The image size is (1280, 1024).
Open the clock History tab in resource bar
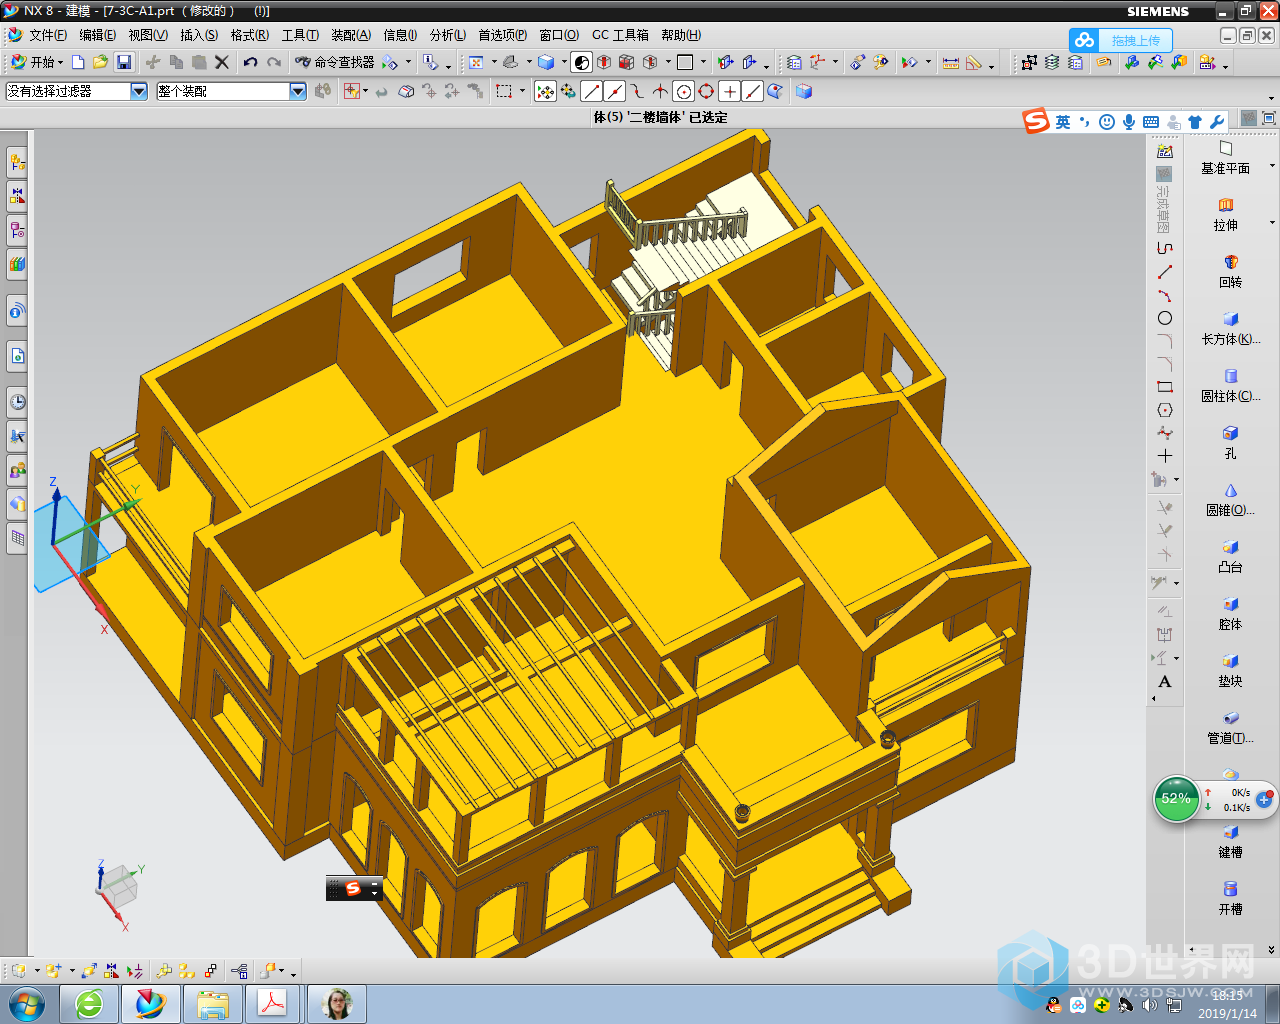(x=17, y=402)
